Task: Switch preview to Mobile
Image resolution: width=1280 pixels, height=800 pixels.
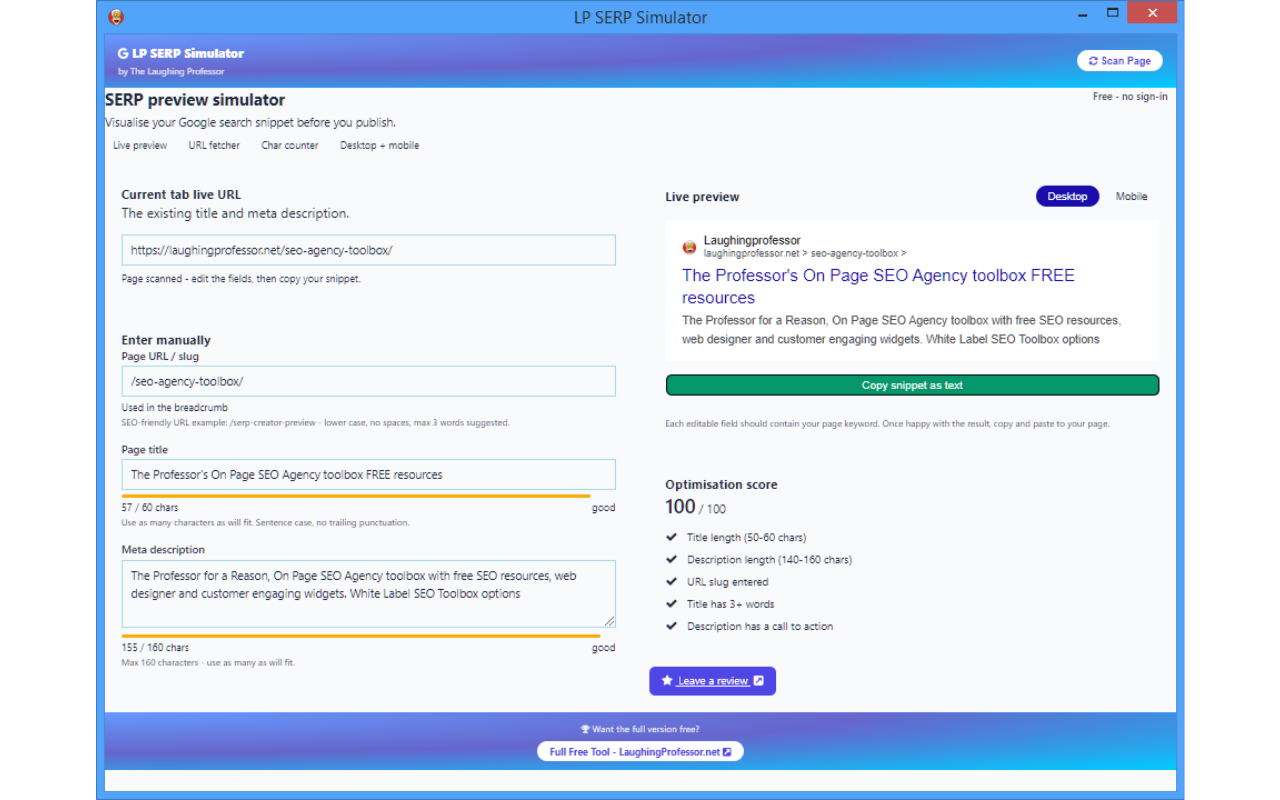Action: (1131, 197)
